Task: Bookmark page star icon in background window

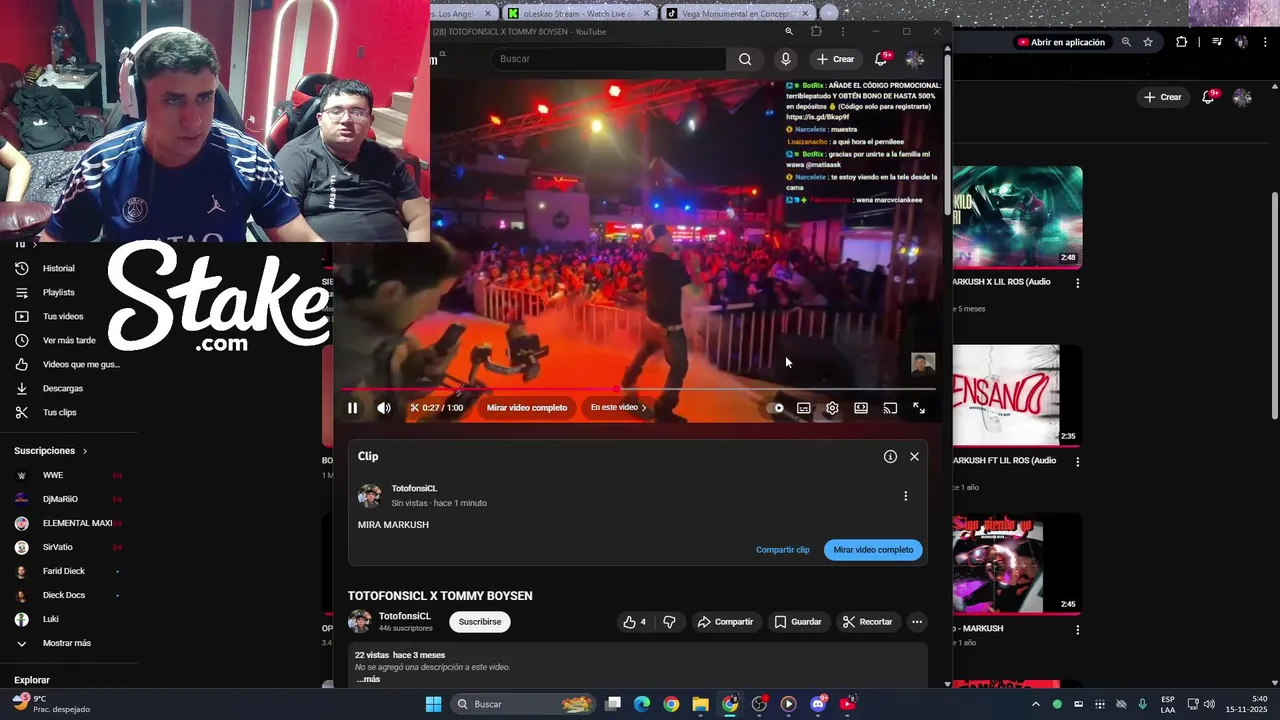Action: (x=1148, y=42)
